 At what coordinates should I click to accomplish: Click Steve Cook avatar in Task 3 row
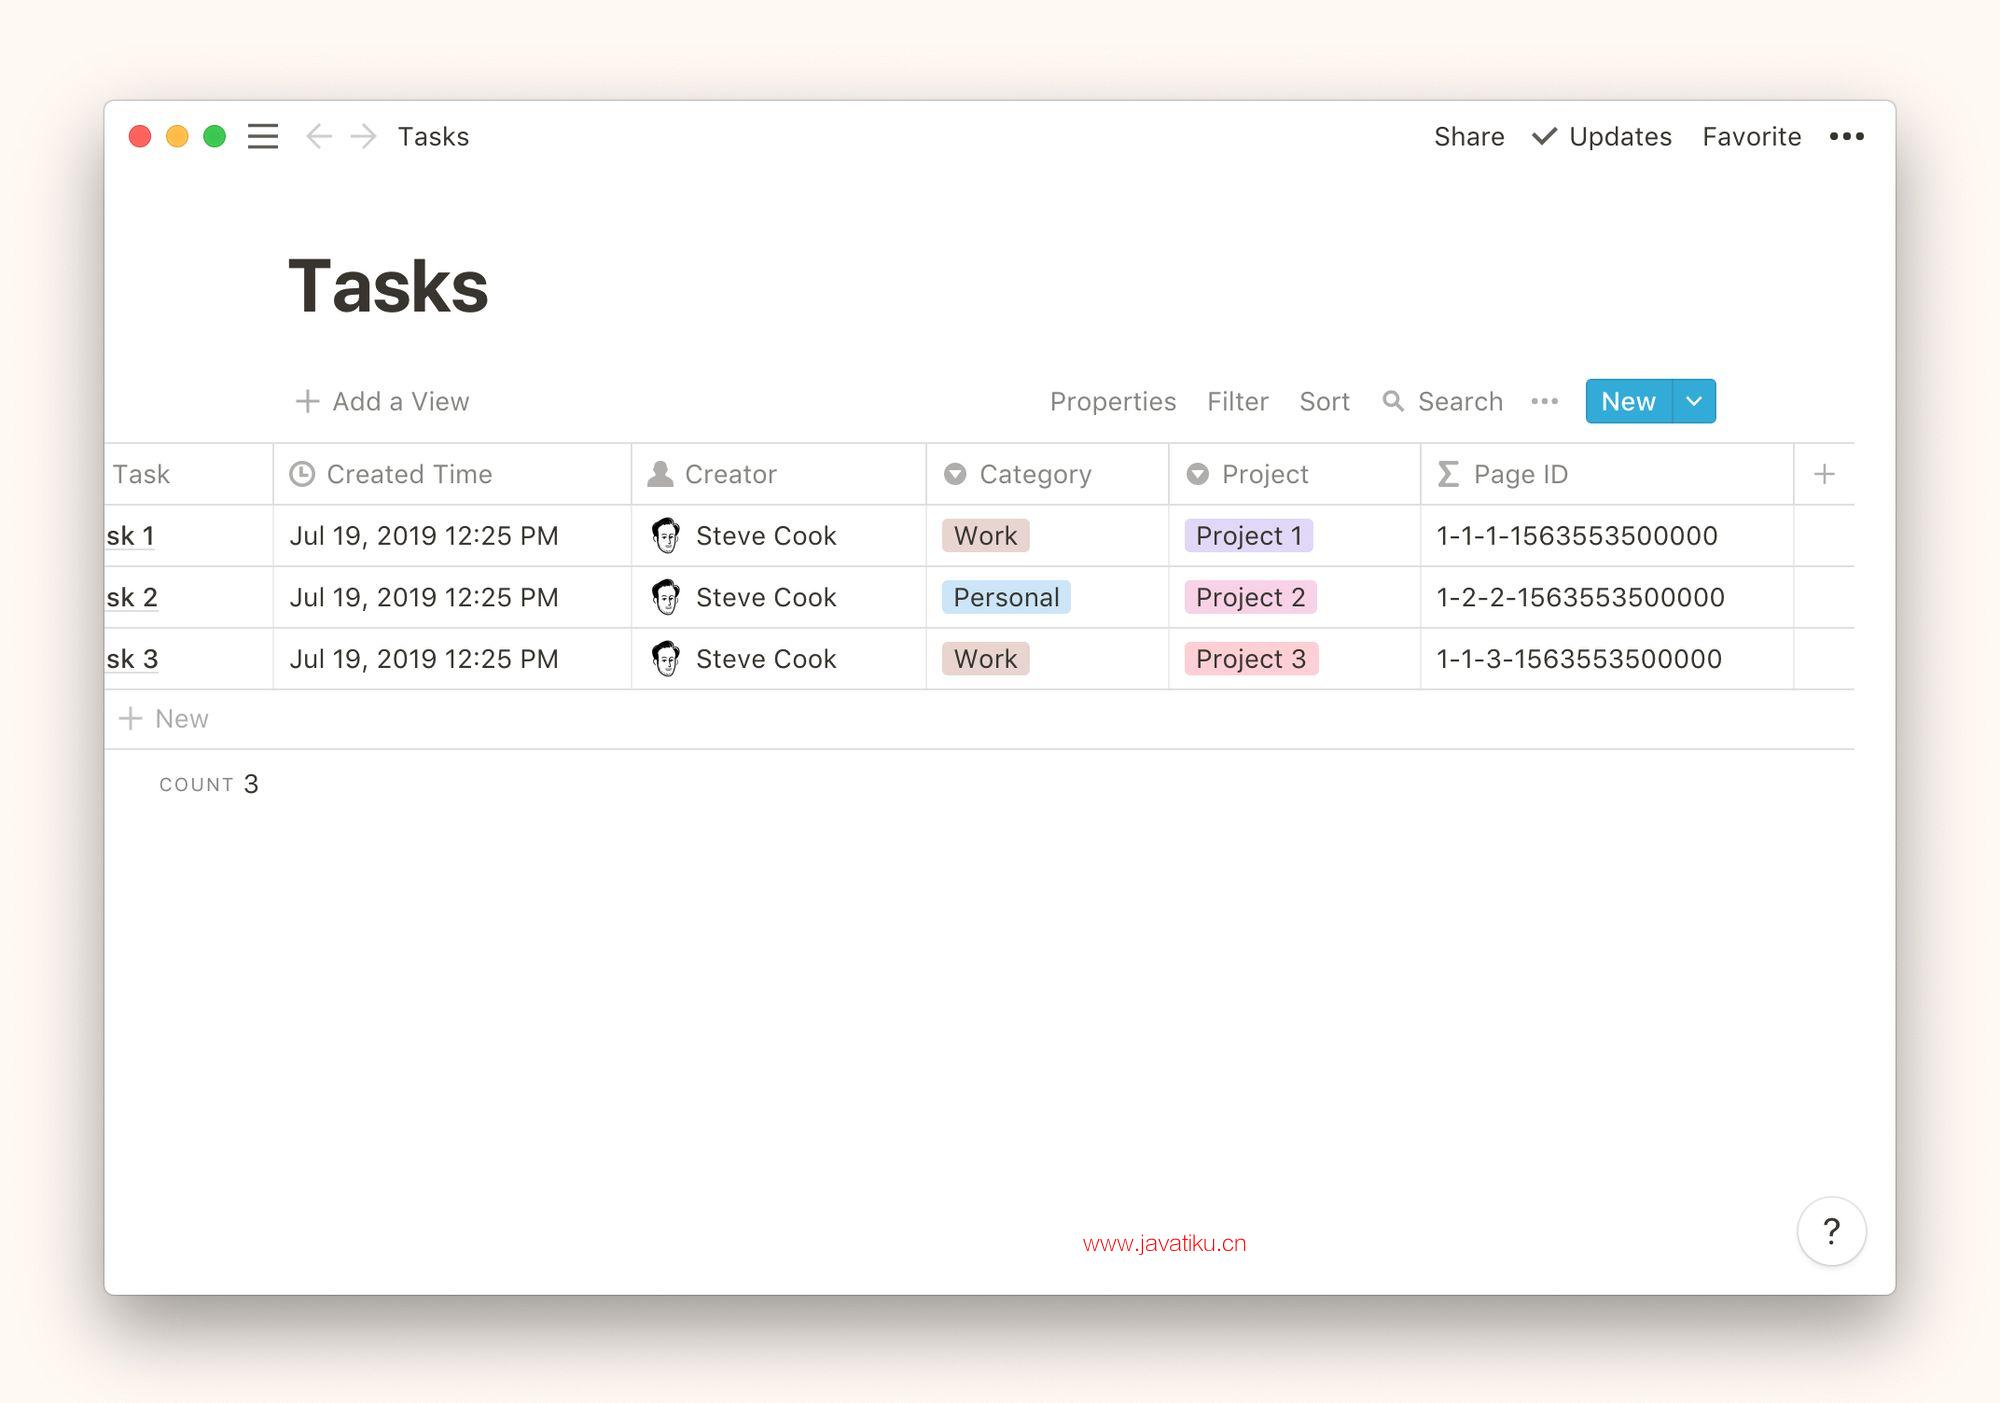click(665, 659)
